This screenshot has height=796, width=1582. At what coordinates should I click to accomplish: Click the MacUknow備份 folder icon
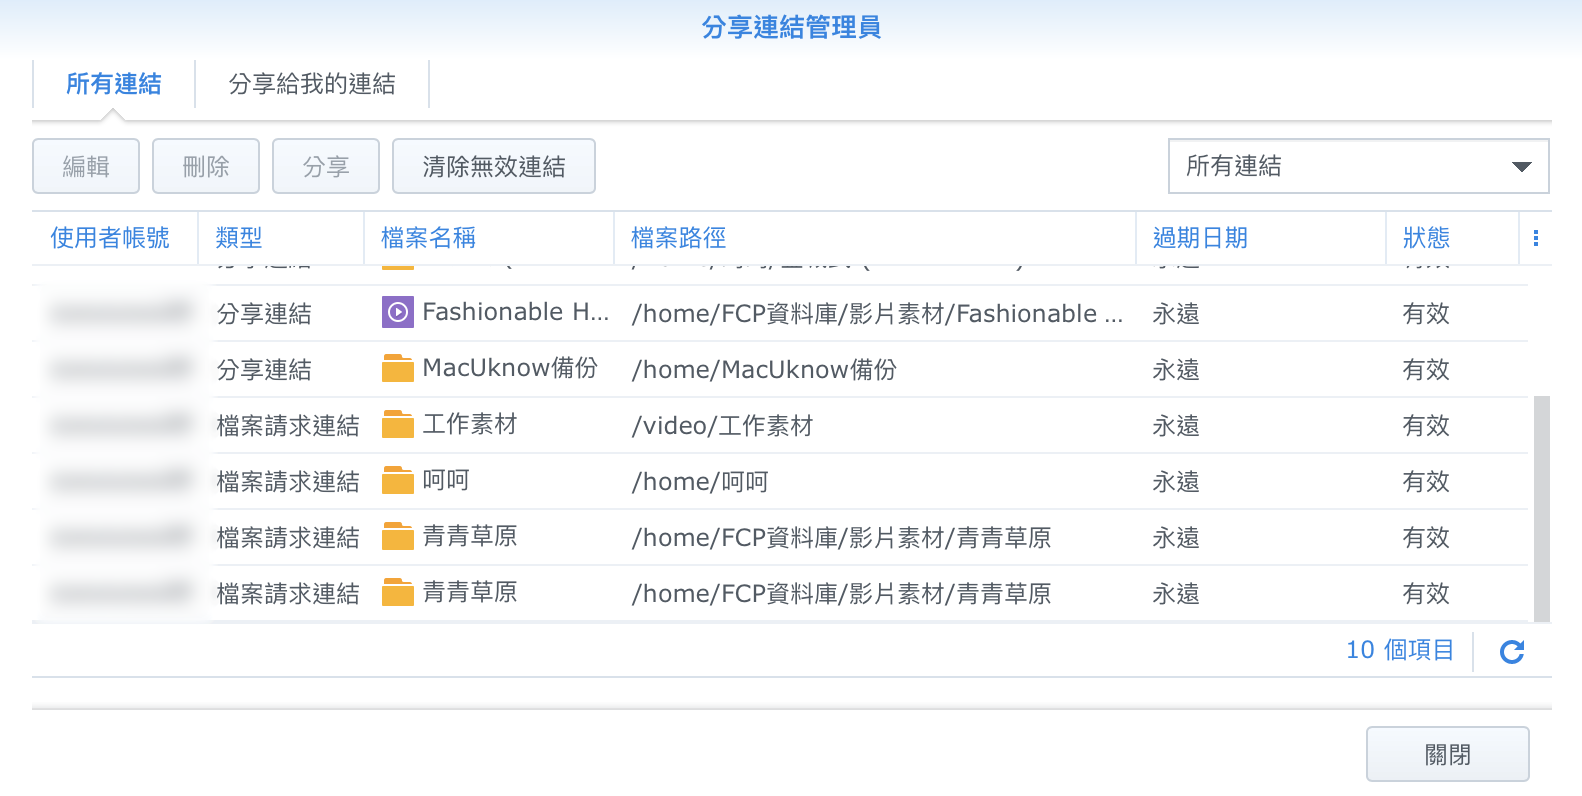click(397, 369)
